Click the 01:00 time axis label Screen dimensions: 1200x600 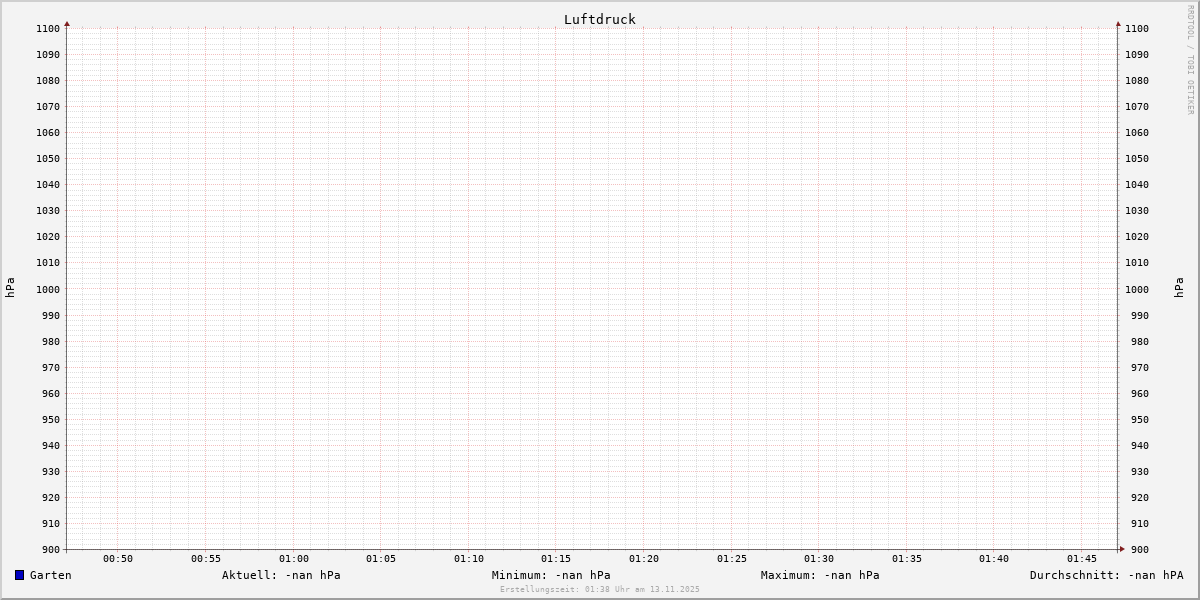294,559
